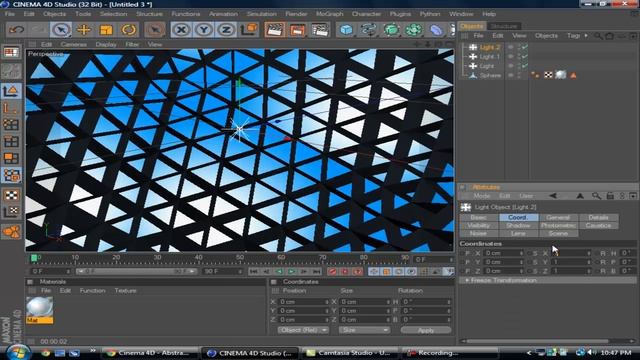Click the more-menus arrow after Tags
Screen dimensions: 640x360
coord(587,36)
